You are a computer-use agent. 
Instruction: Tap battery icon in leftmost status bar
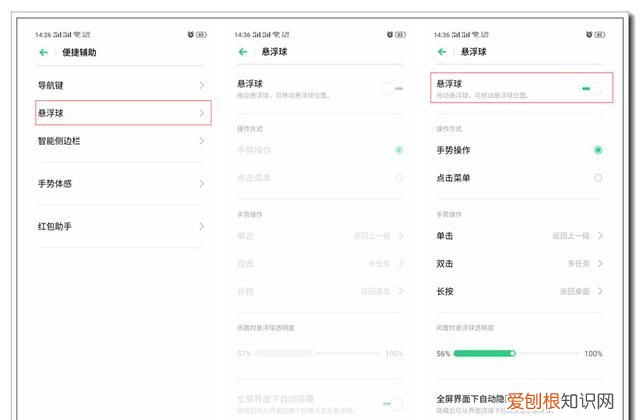203,34
